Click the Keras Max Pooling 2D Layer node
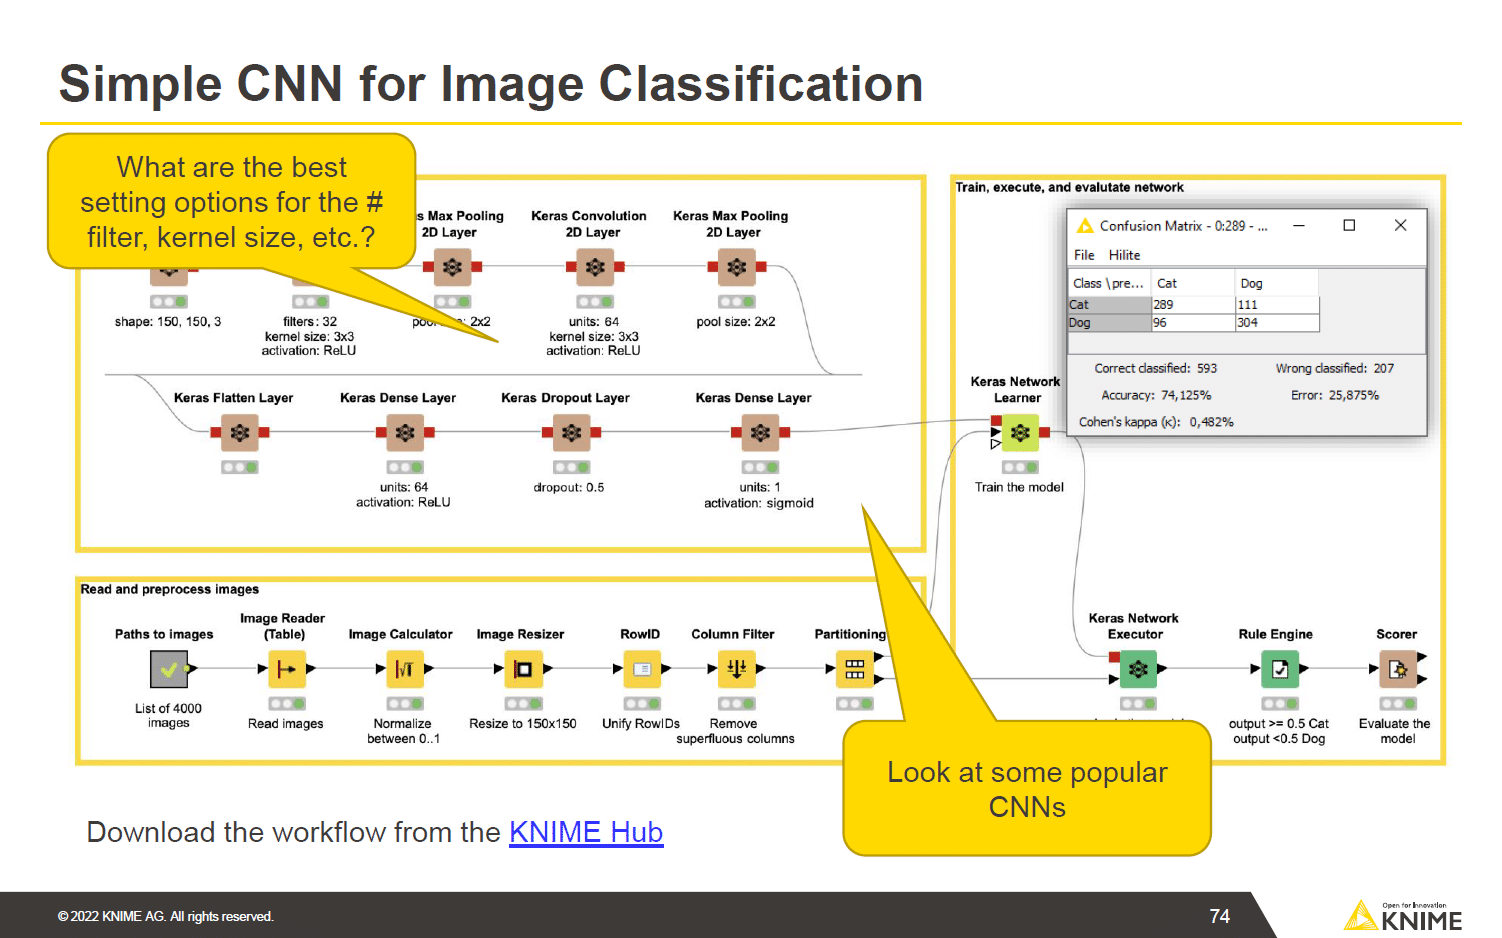Screen dimensions: 1502x938 736,267
